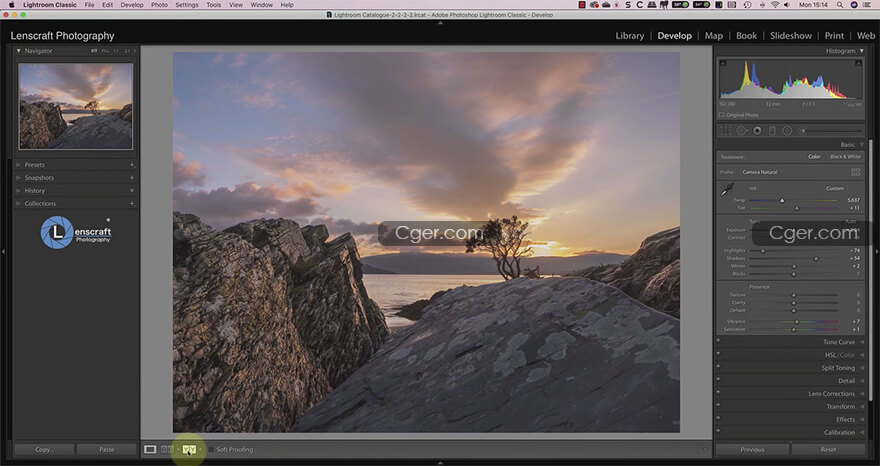Set Navigator zoom to FIT
Image resolution: width=880 pixels, height=466 pixels.
[94, 51]
